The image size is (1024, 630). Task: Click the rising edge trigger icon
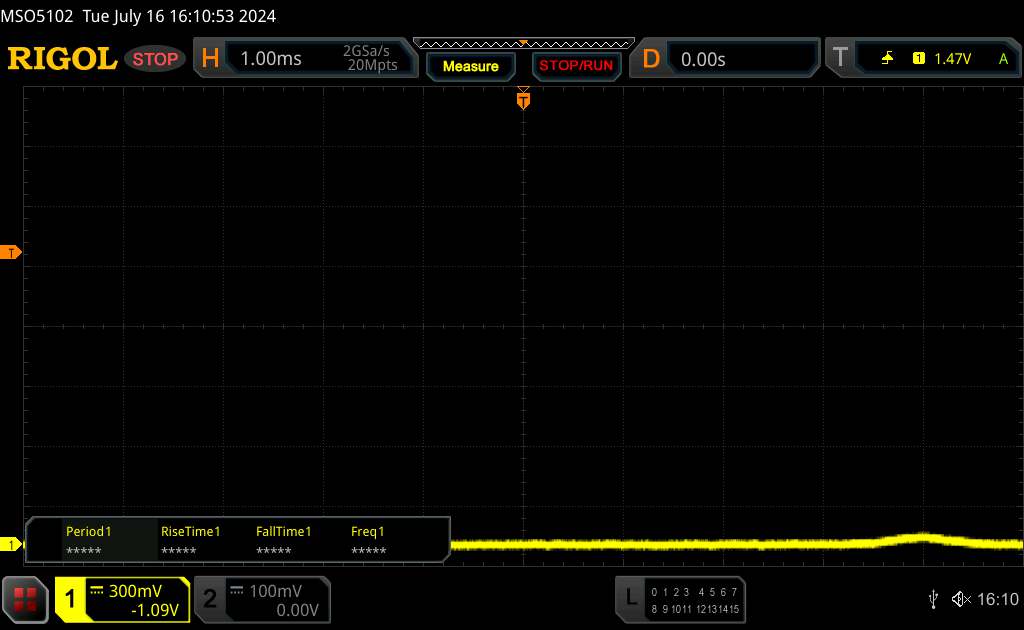[887, 59]
